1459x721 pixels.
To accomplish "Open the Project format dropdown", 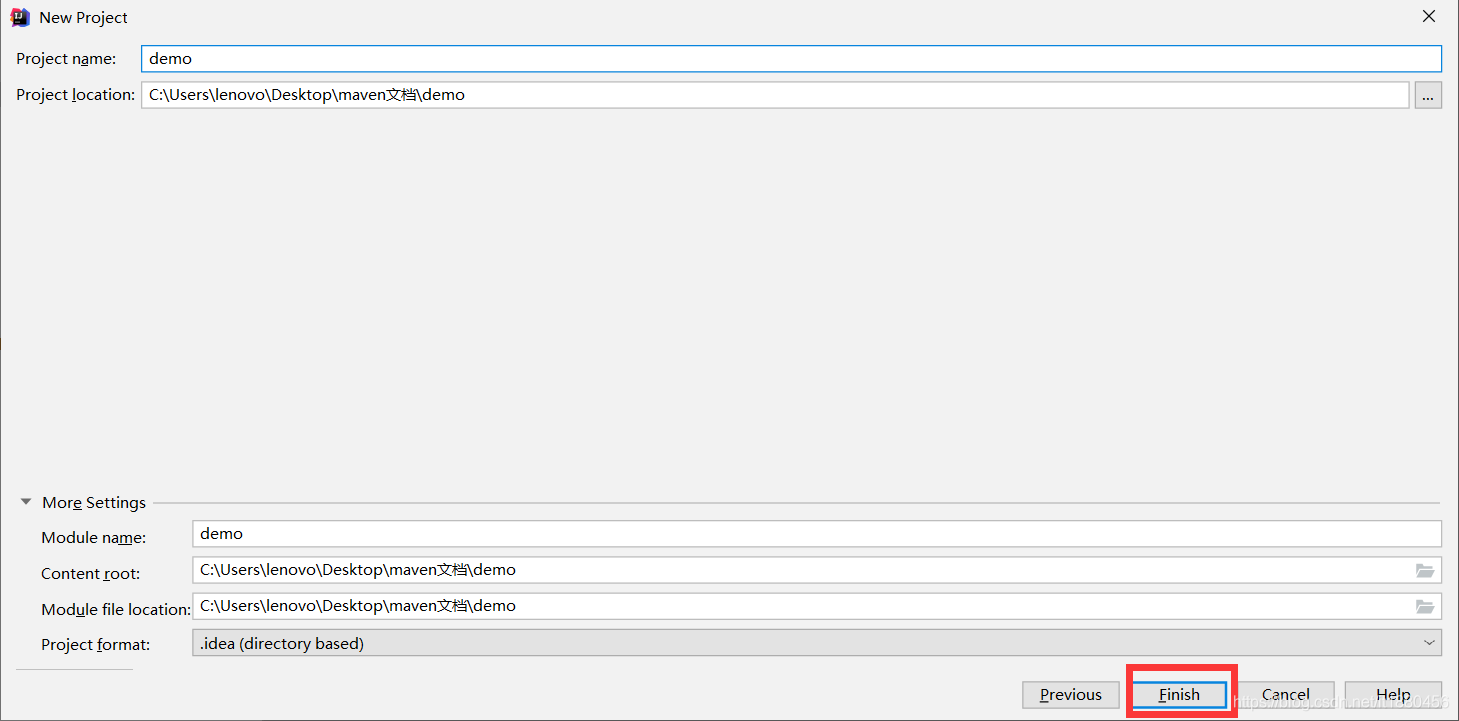I will [817, 643].
